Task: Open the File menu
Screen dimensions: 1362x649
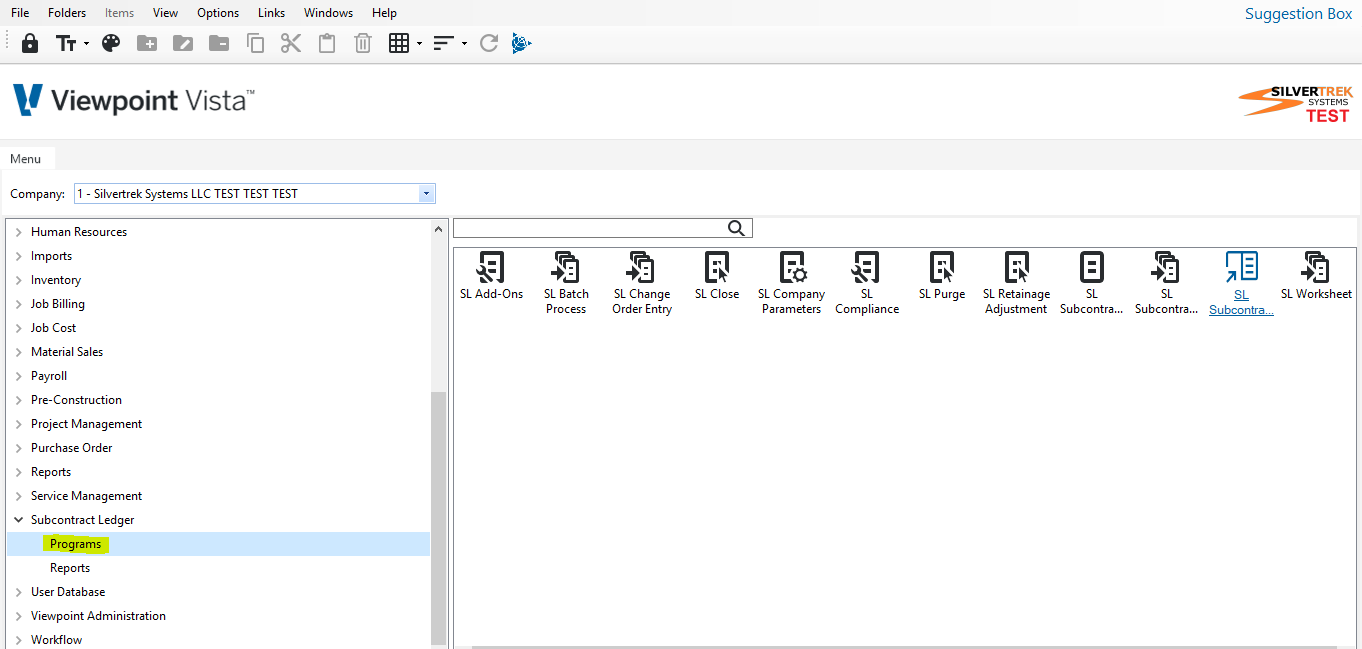Action: (20, 13)
